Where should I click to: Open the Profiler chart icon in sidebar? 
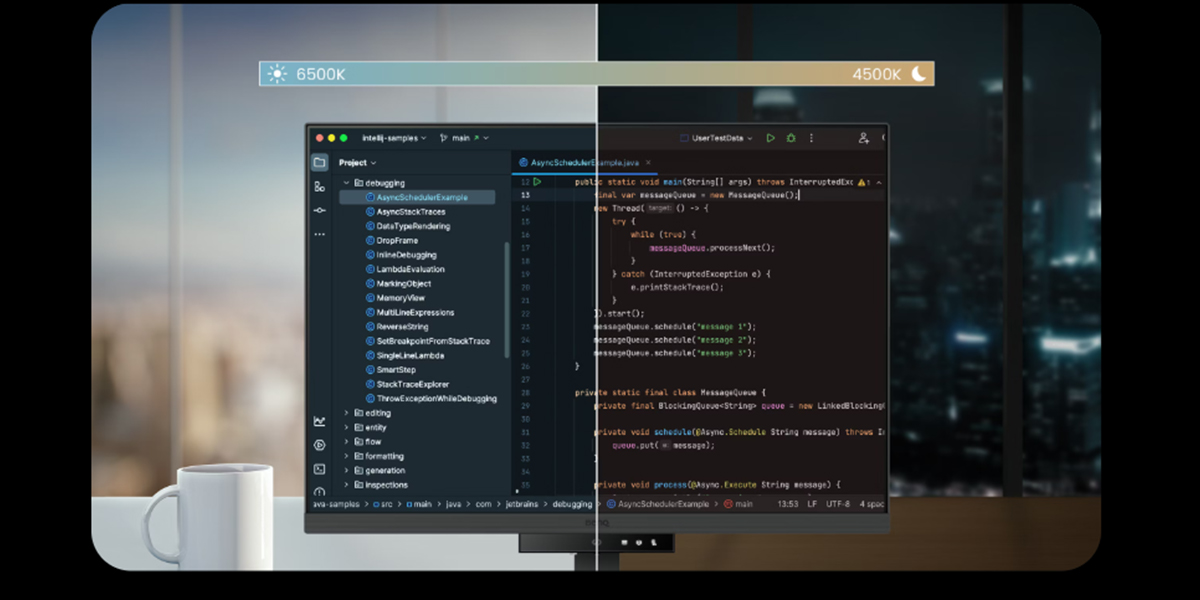[x=319, y=421]
